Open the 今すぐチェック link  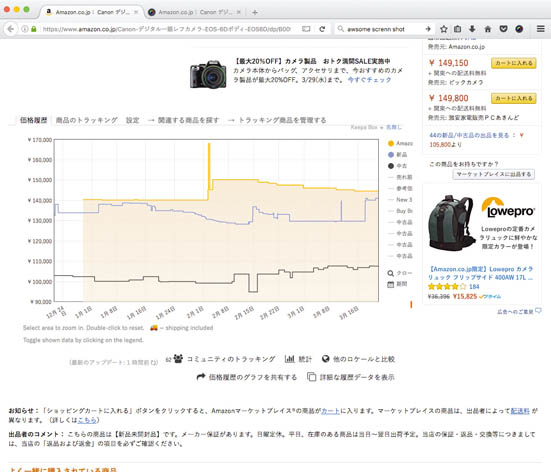369,80
